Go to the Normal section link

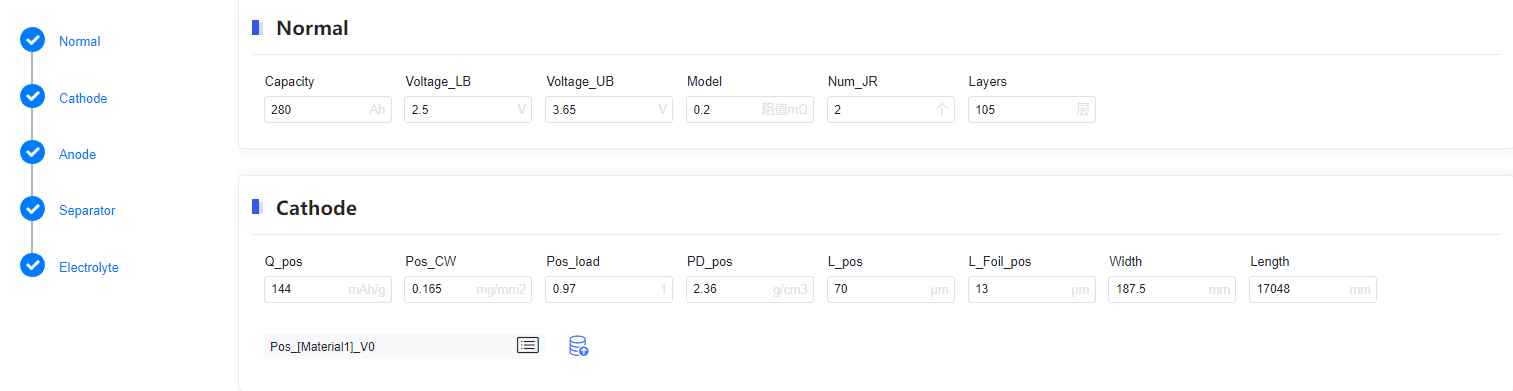[x=80, y=42]
